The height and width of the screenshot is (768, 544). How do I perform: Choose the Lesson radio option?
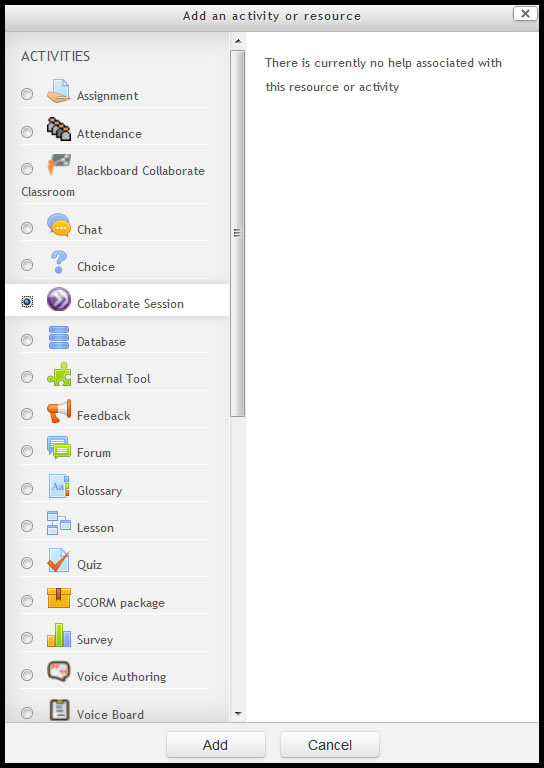[x=27, y=526]
